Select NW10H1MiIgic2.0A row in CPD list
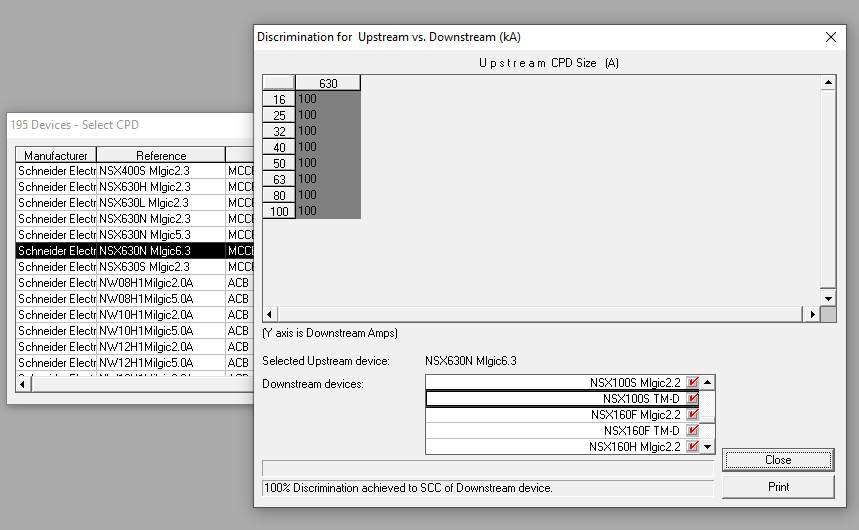The height and width of the screenshot is (530, 859). coord(135,315)
